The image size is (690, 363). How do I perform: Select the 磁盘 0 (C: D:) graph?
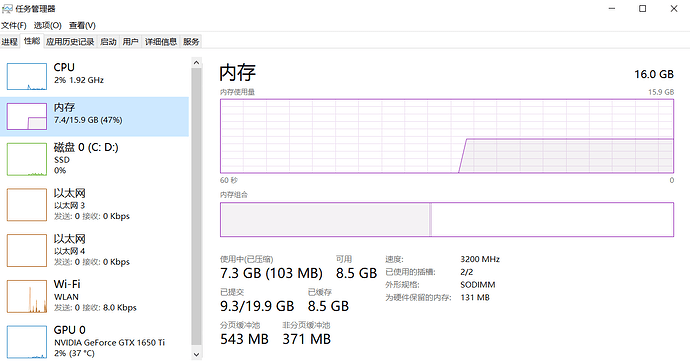[x=26, y=159]
